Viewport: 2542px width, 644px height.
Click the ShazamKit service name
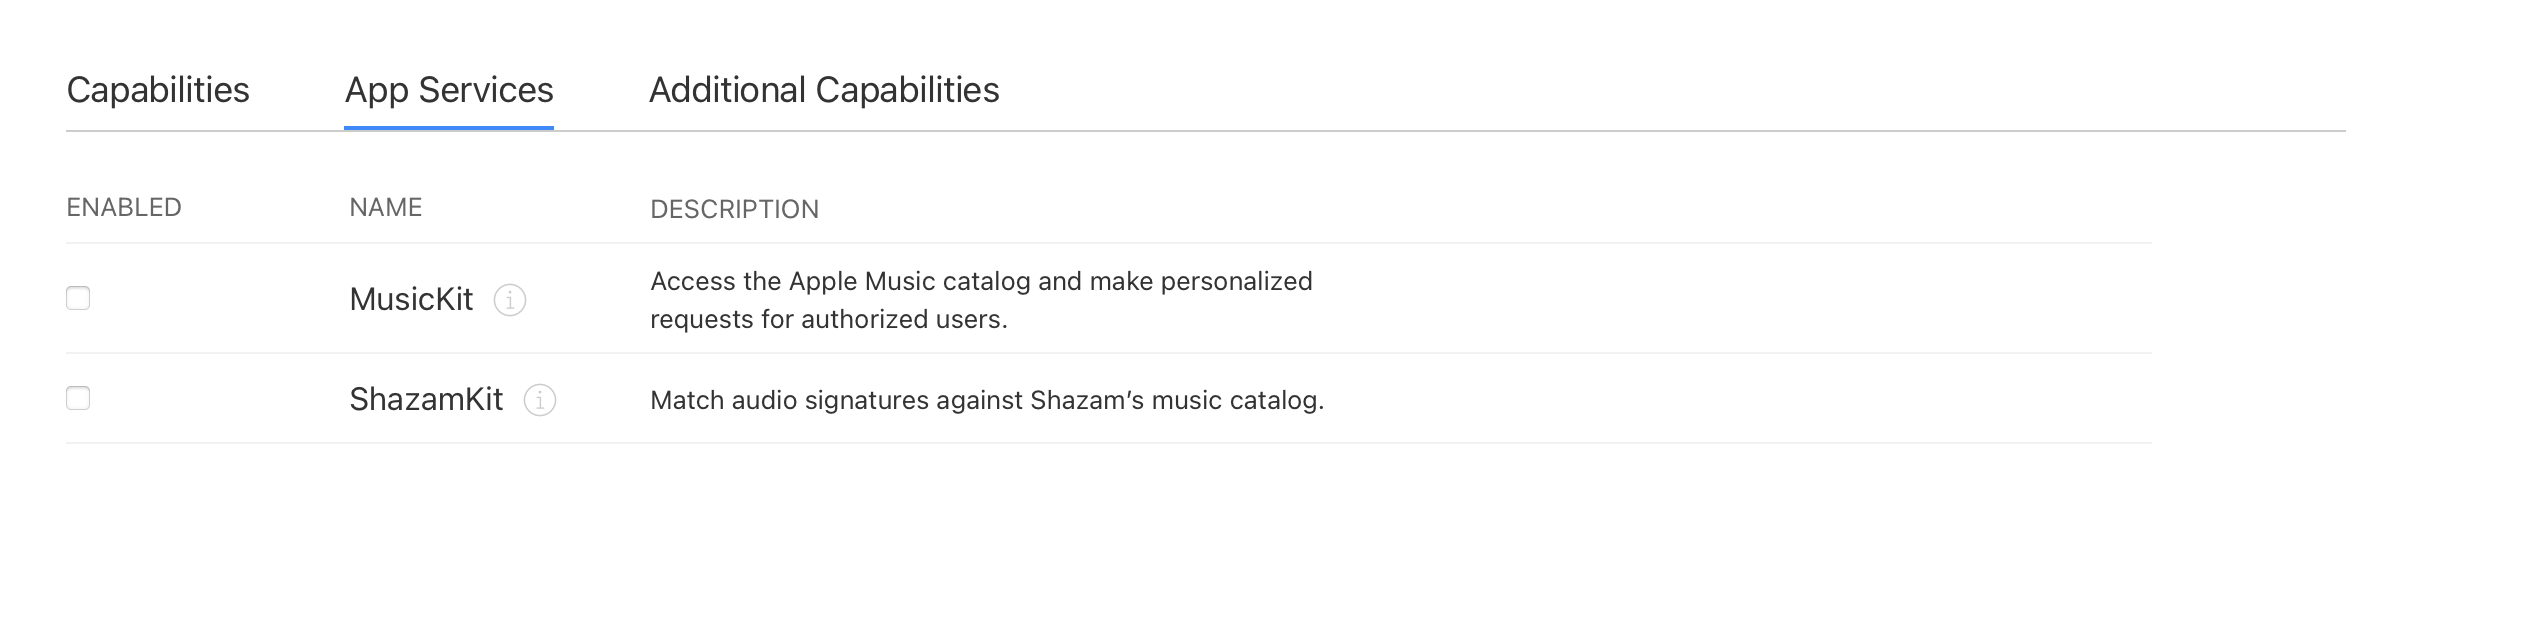[x=426, y=399]
